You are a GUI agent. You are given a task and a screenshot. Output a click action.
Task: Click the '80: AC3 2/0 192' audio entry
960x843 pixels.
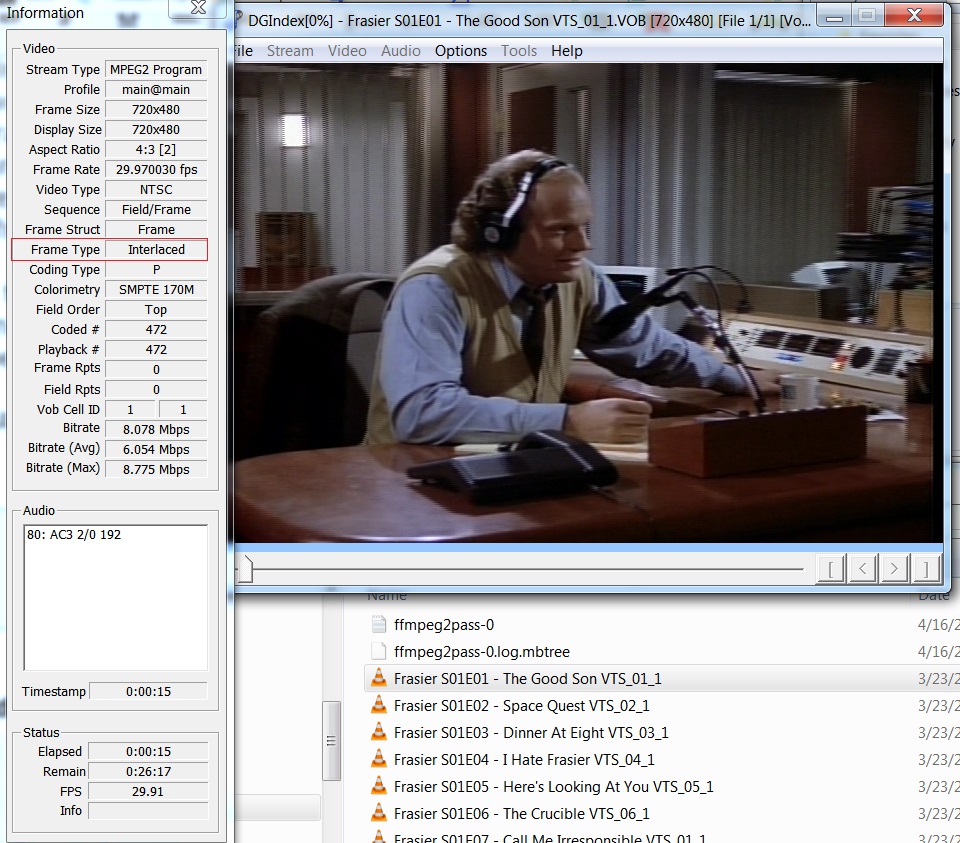pos(74,534)
